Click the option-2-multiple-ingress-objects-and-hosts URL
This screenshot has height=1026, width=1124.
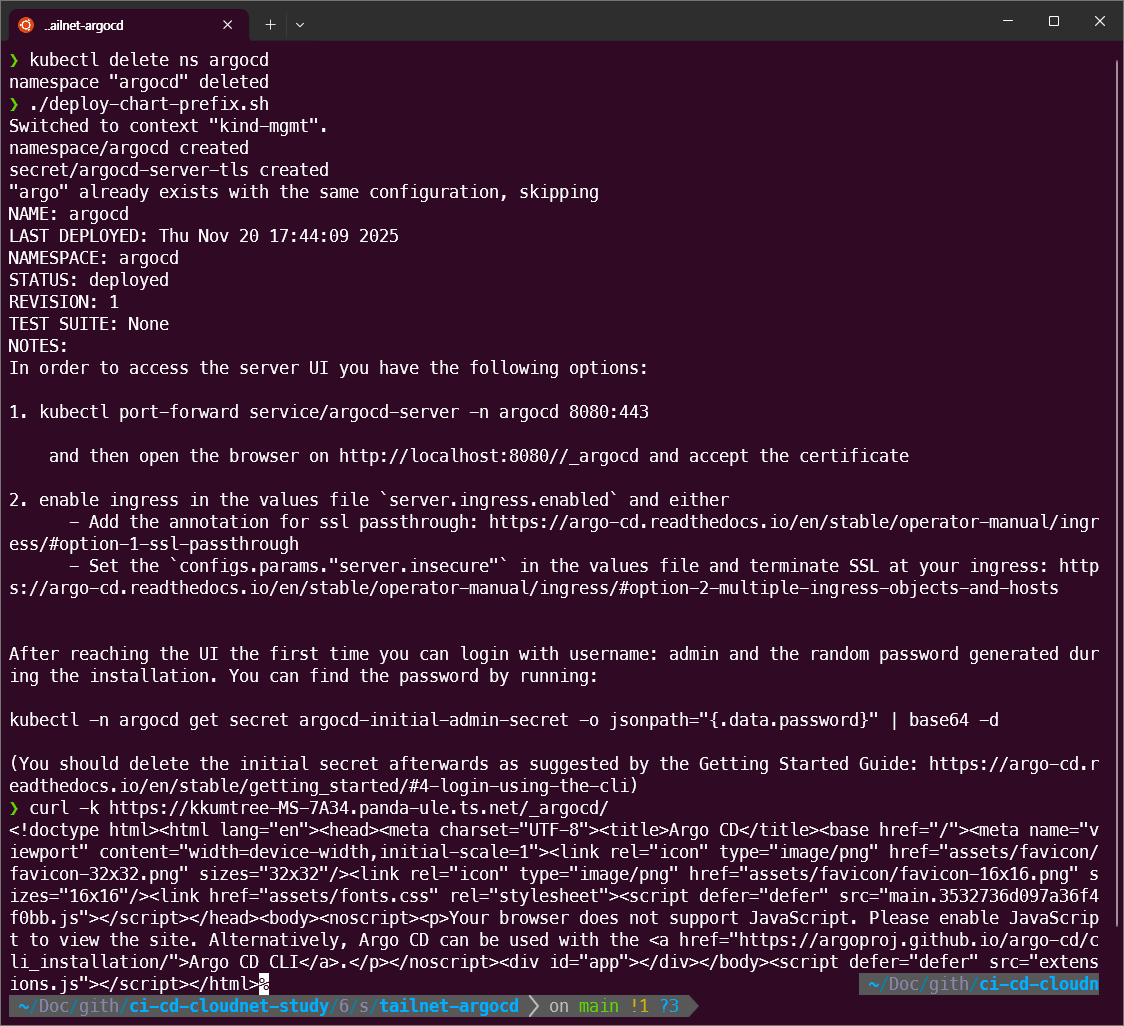[x=553, y=577]
